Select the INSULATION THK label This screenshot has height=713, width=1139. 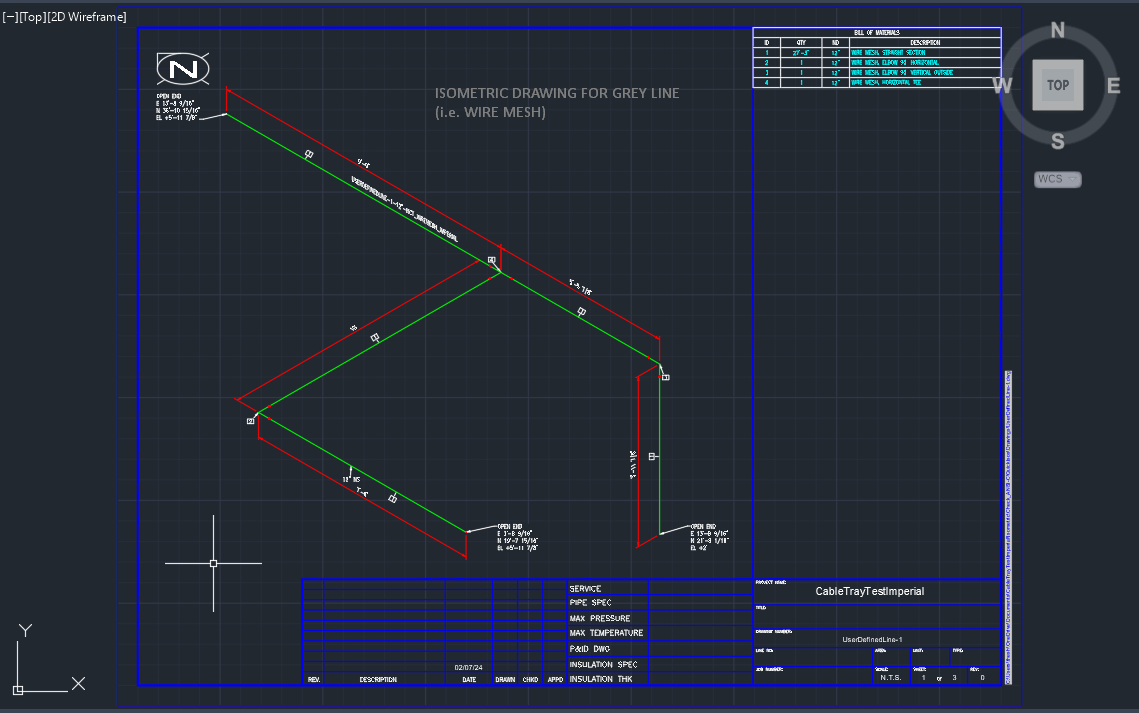601,680
